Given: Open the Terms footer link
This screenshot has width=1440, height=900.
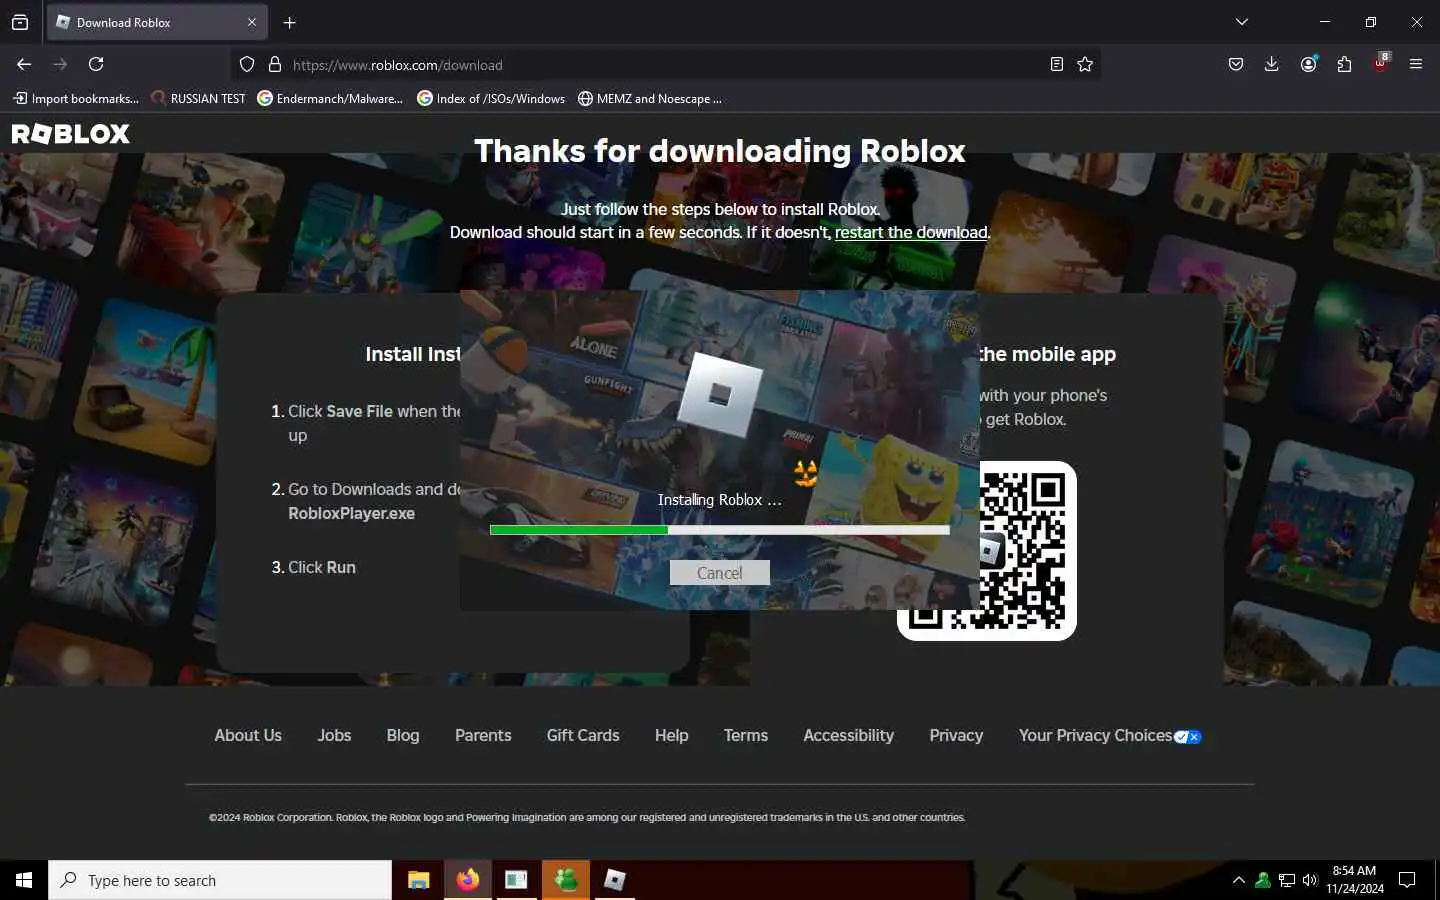Looking at the screenshot, I should (746, 735).
